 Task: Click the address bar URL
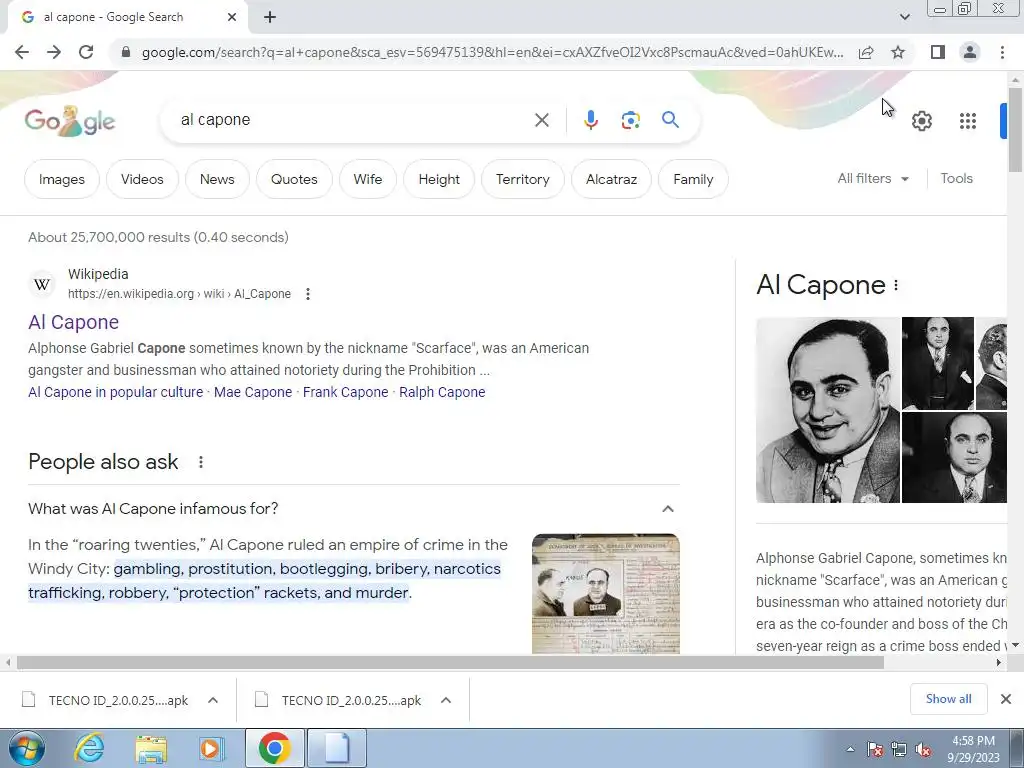pos(492,52)
